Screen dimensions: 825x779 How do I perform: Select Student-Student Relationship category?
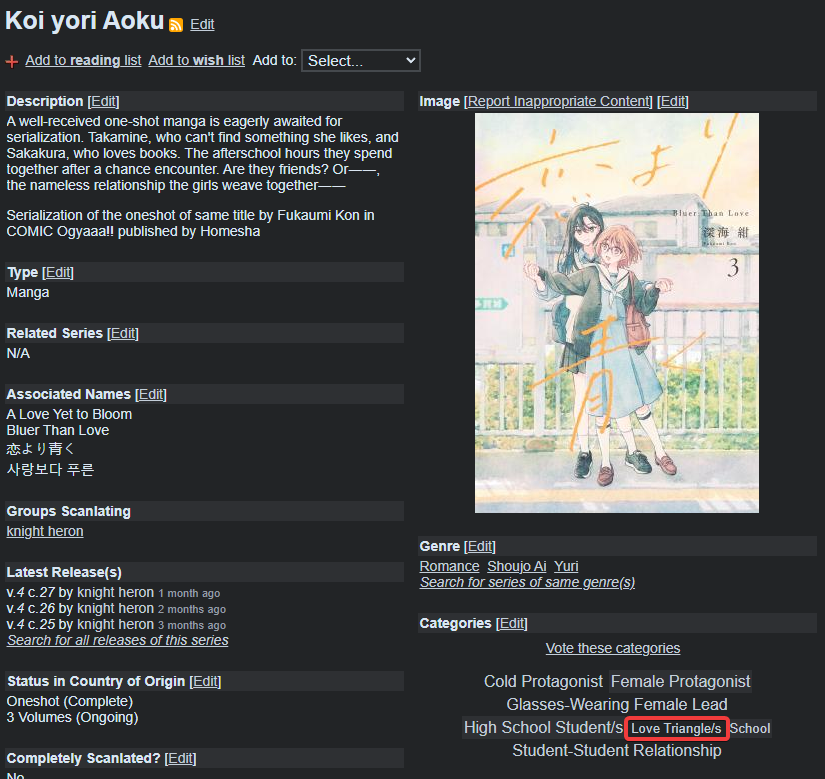(x=617, y=751)
